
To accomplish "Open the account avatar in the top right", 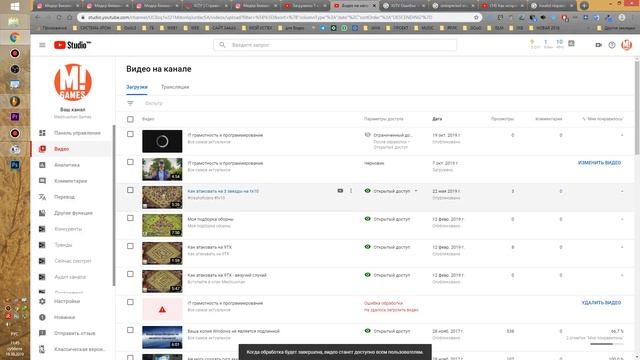I will pyautogui.click(x=627, y=45).
